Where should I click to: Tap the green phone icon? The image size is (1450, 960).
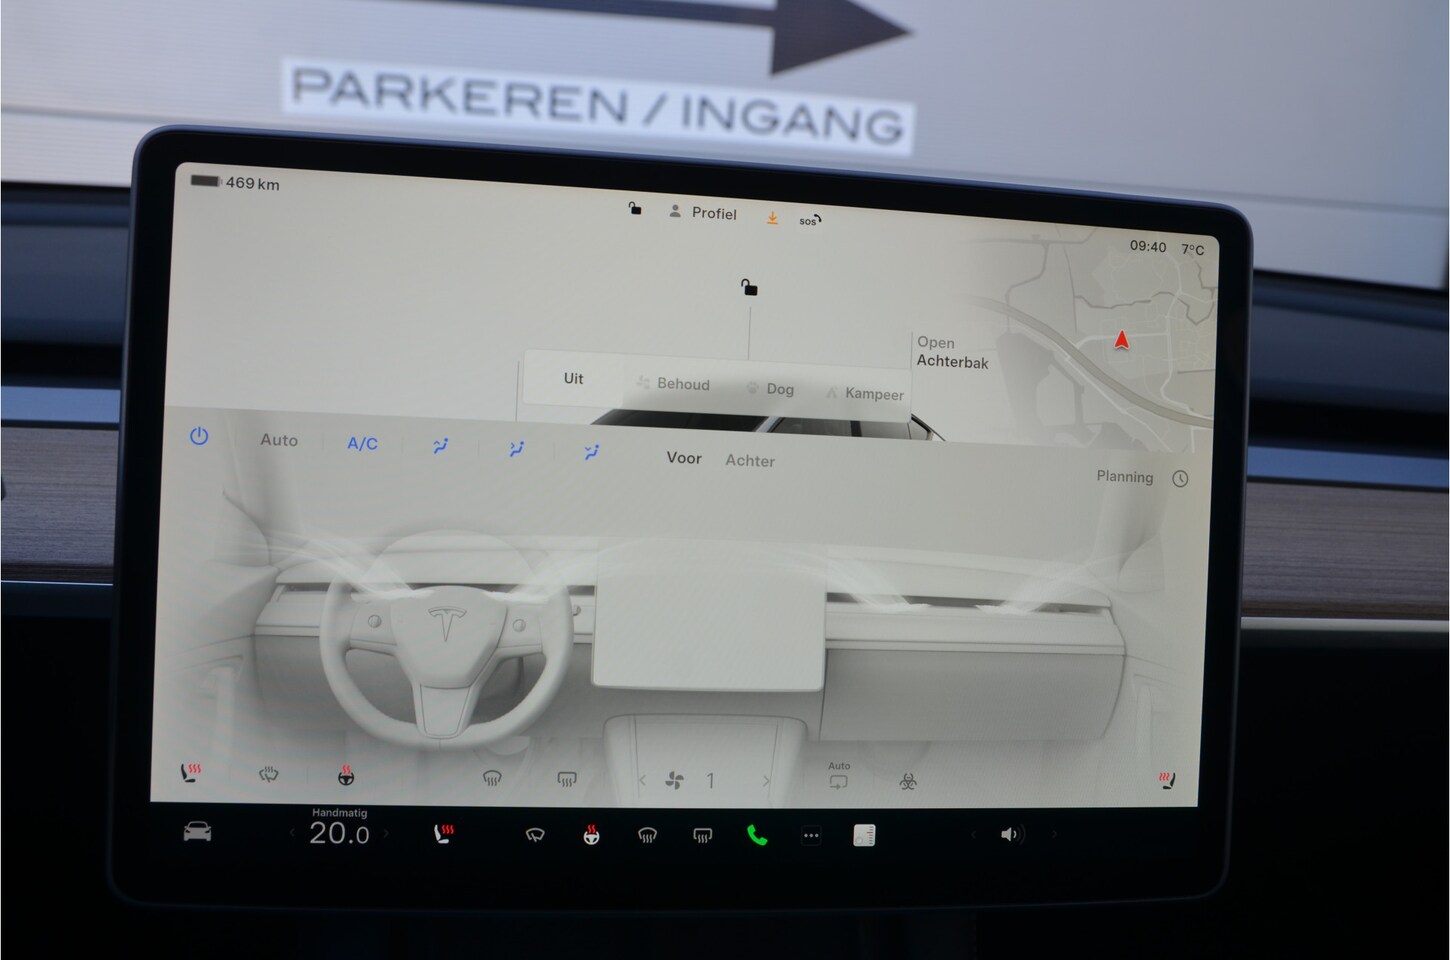757,835
